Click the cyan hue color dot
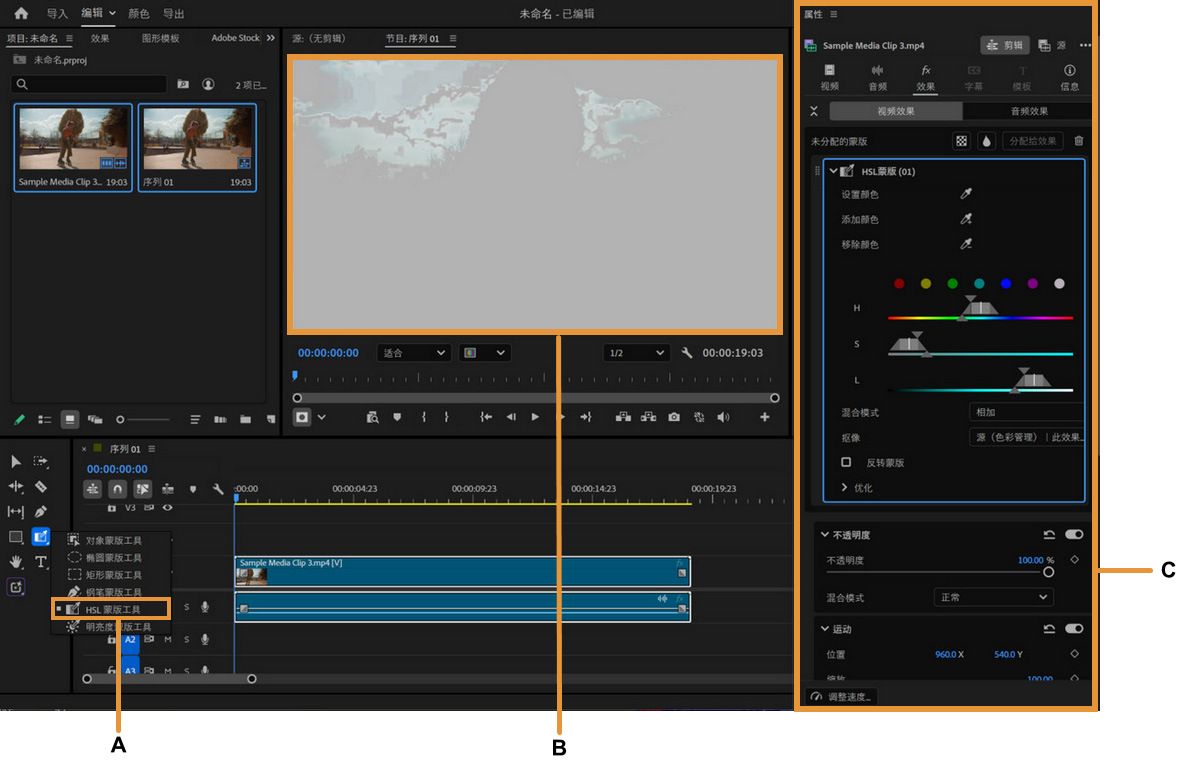Viewport: 1200px width, 775px height. coord(979,284)
